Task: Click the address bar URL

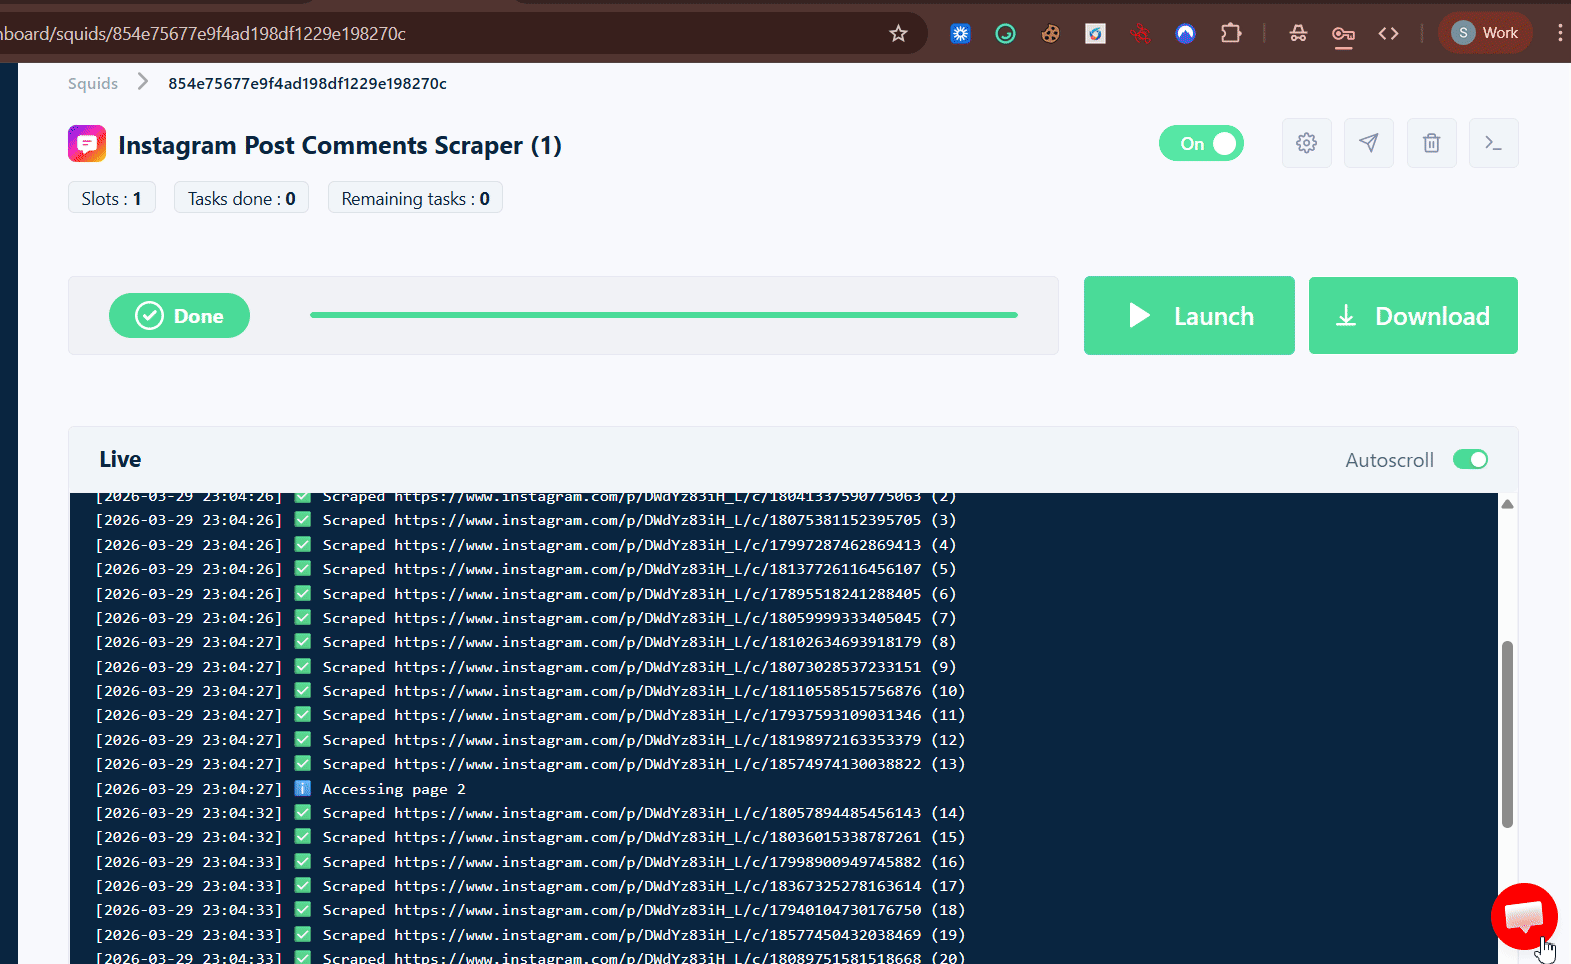Action: [400, 33]
